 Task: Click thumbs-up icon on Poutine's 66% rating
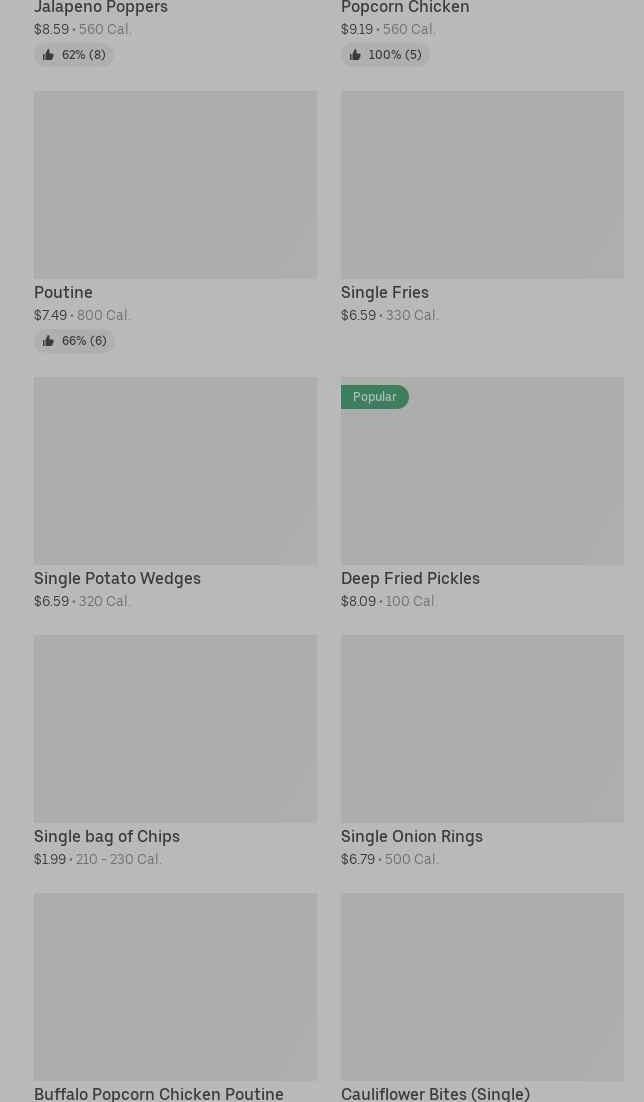[x=48, y=341]
